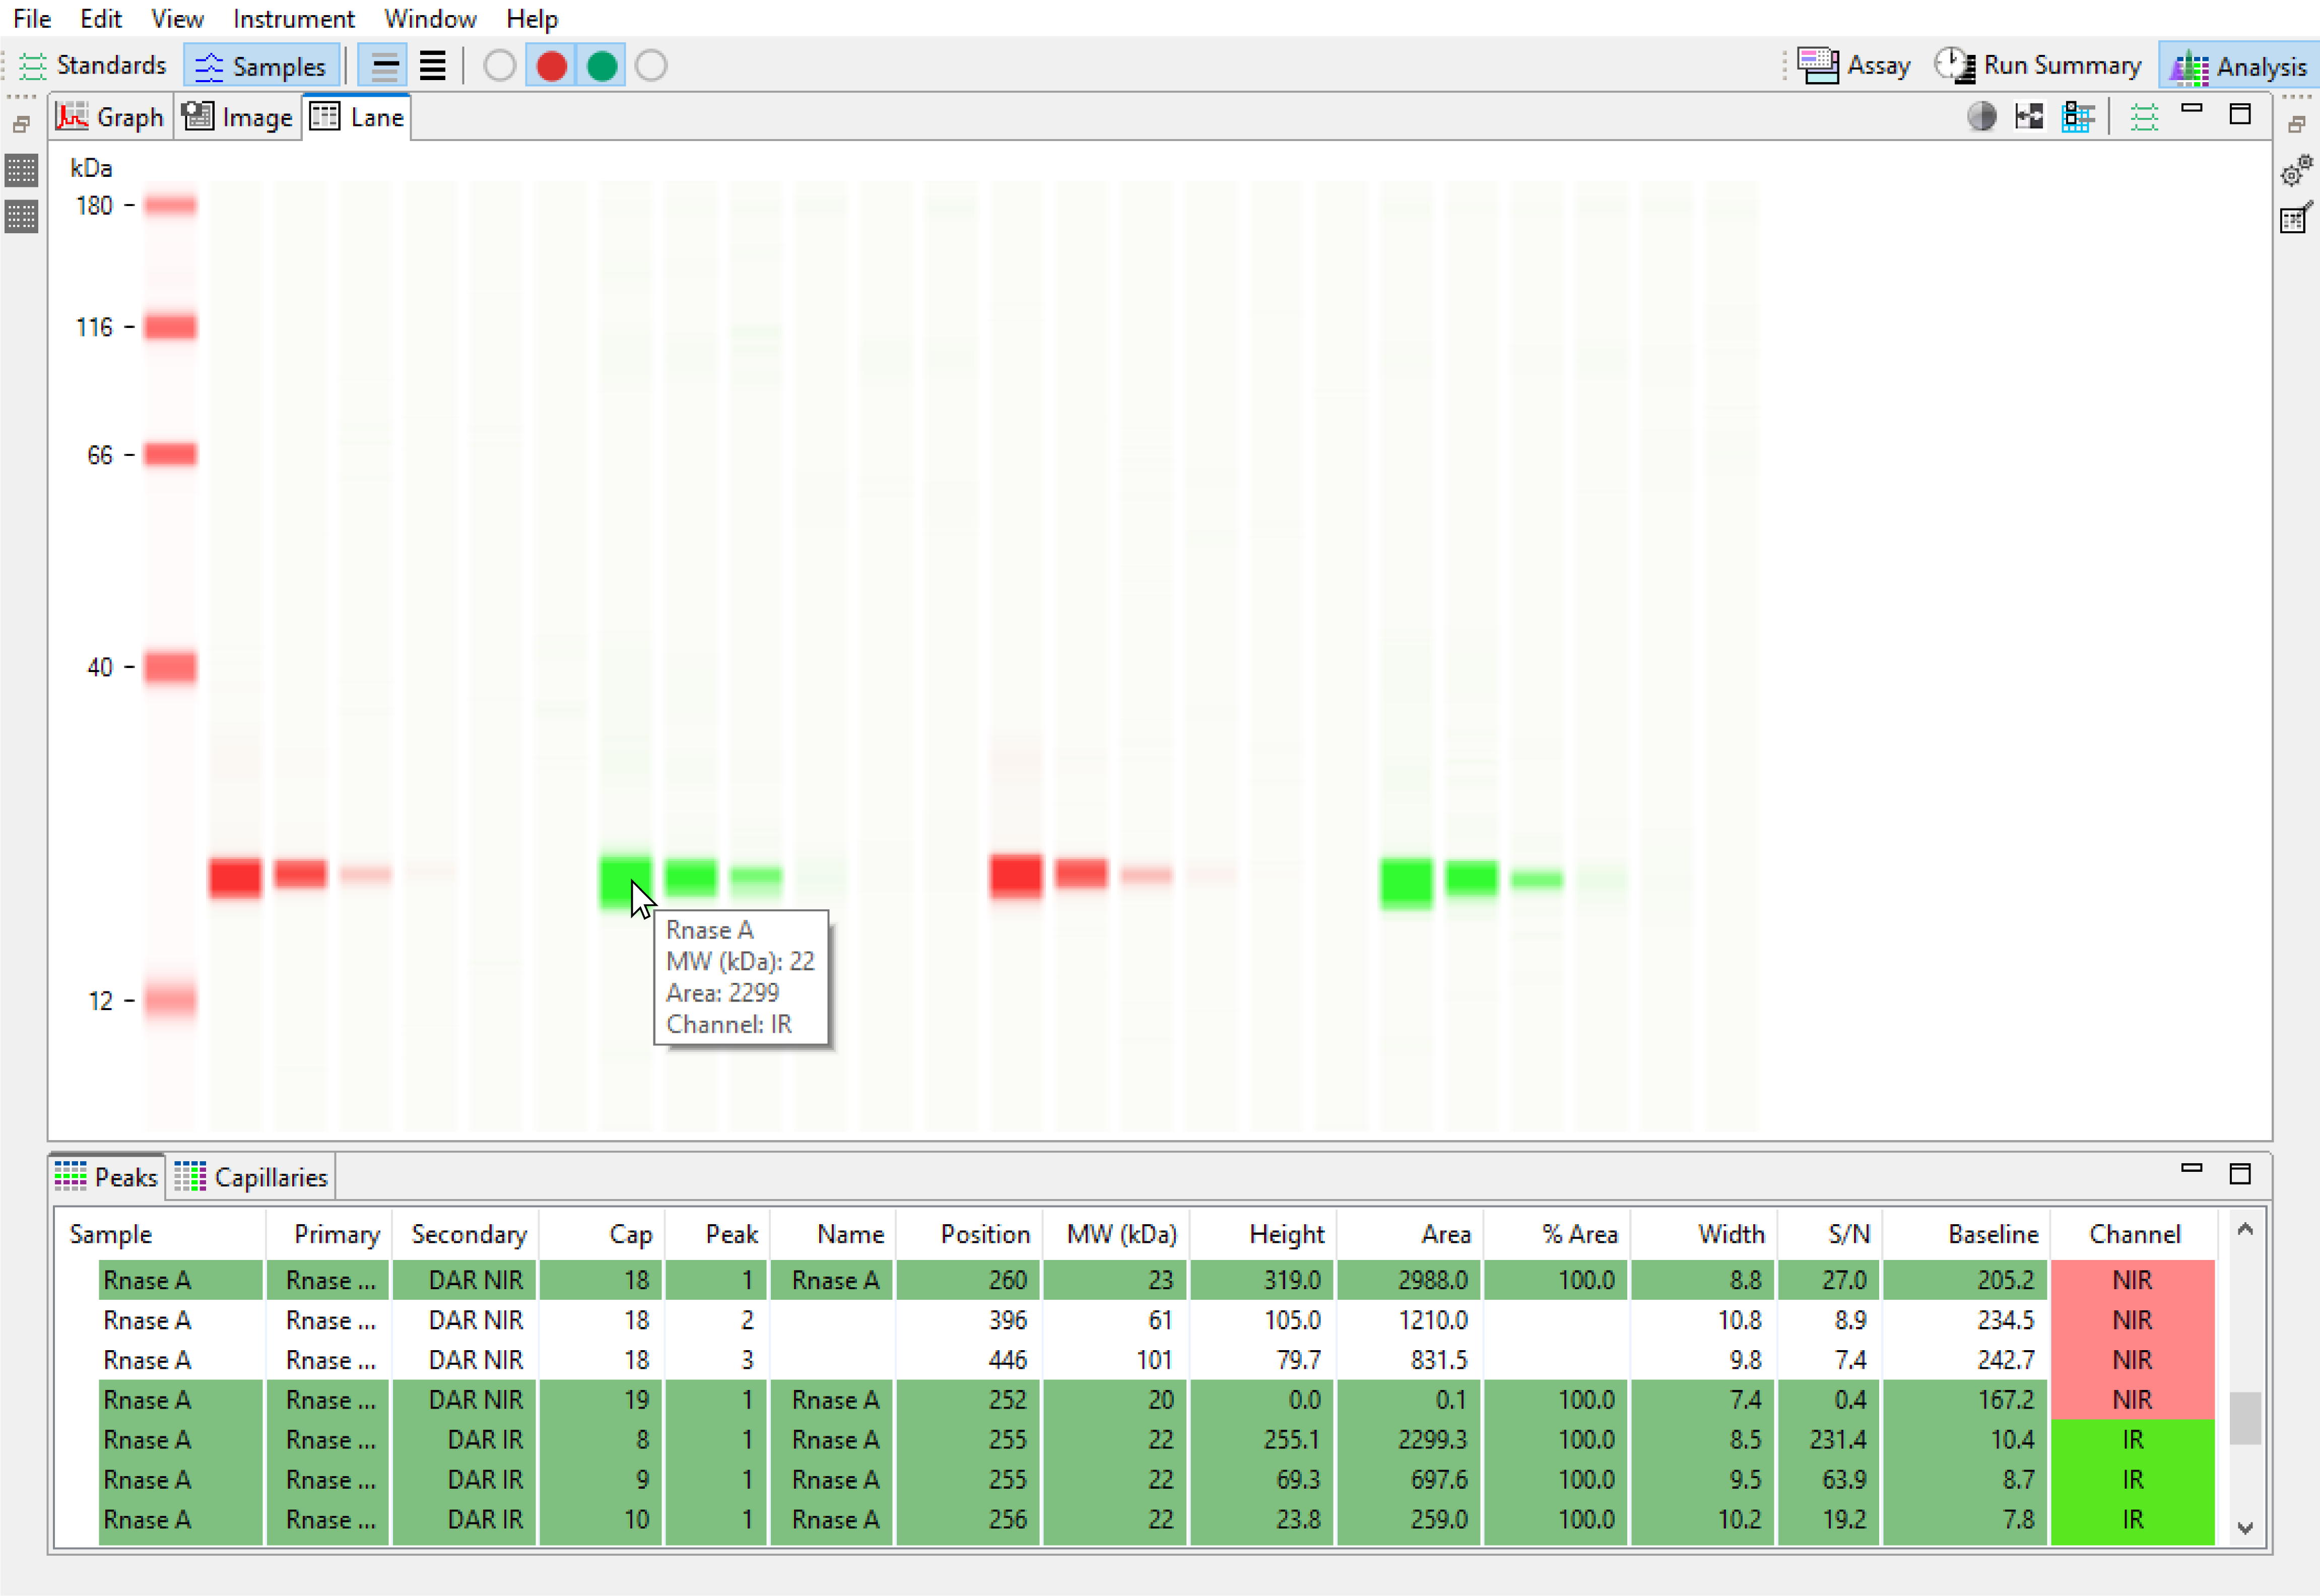Select the row with Area 697.6
Screen dimensions: 2320x1596
pyautogui.click(x=1157, y=1480)
